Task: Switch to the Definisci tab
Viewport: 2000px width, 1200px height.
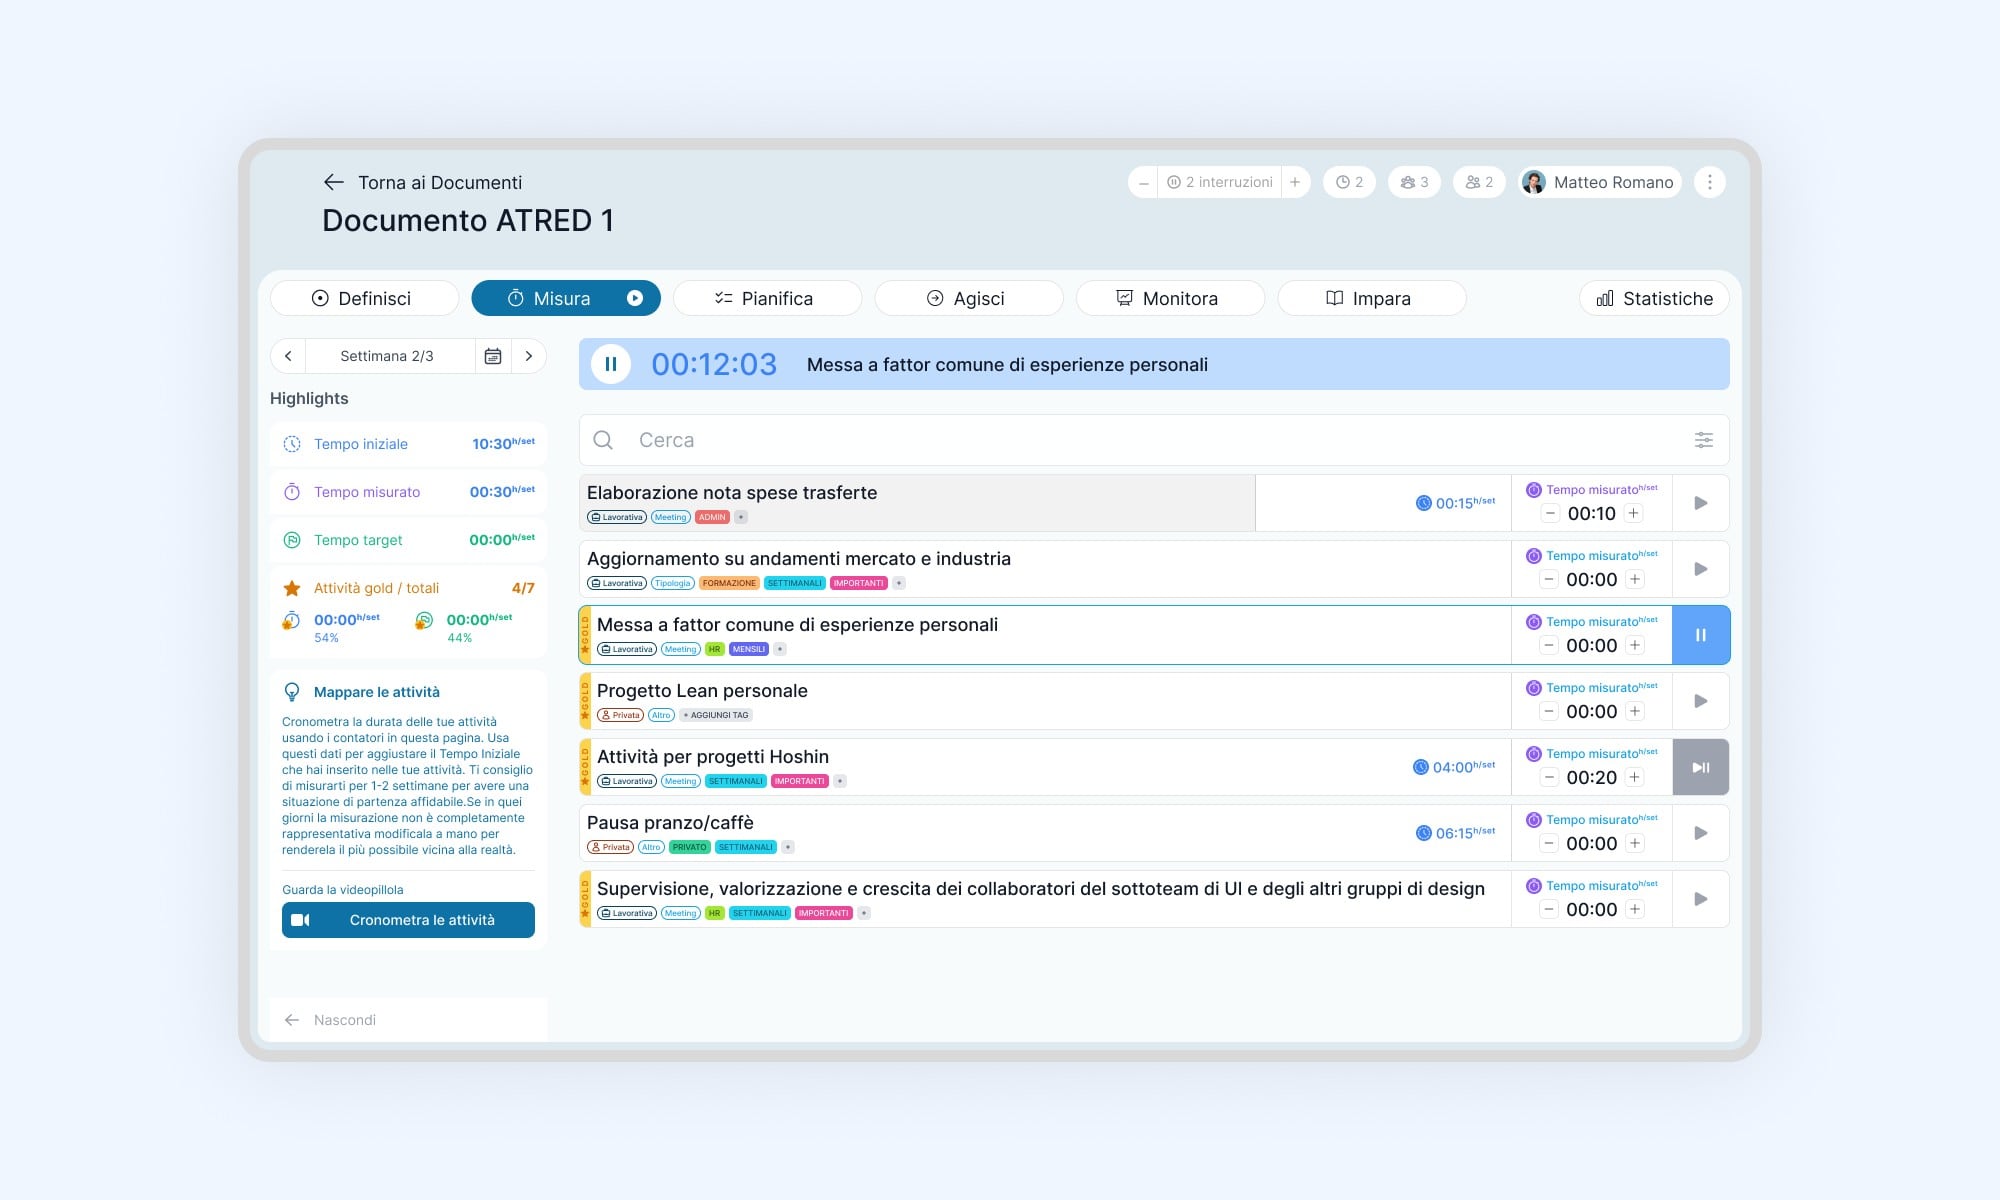Action: click(364, 298)
